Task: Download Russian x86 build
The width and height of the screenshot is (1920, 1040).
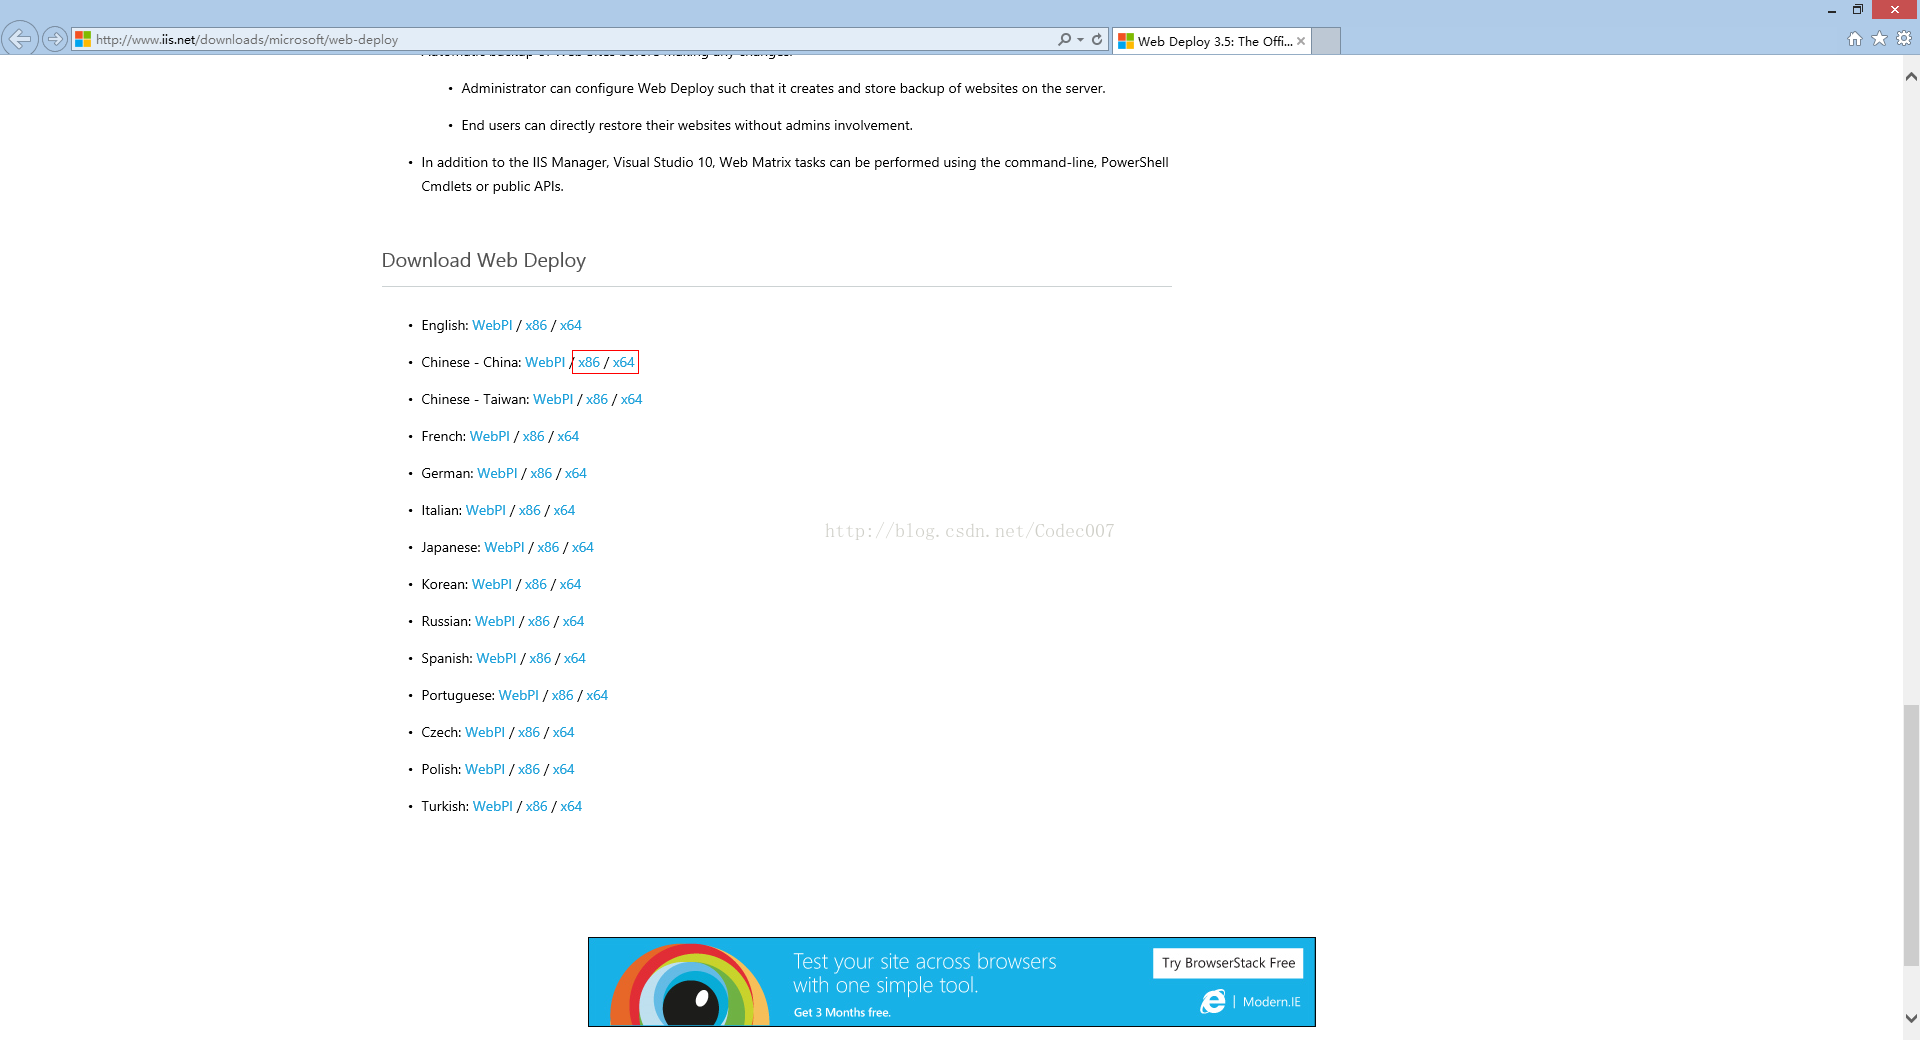Action: coord(539,621)
